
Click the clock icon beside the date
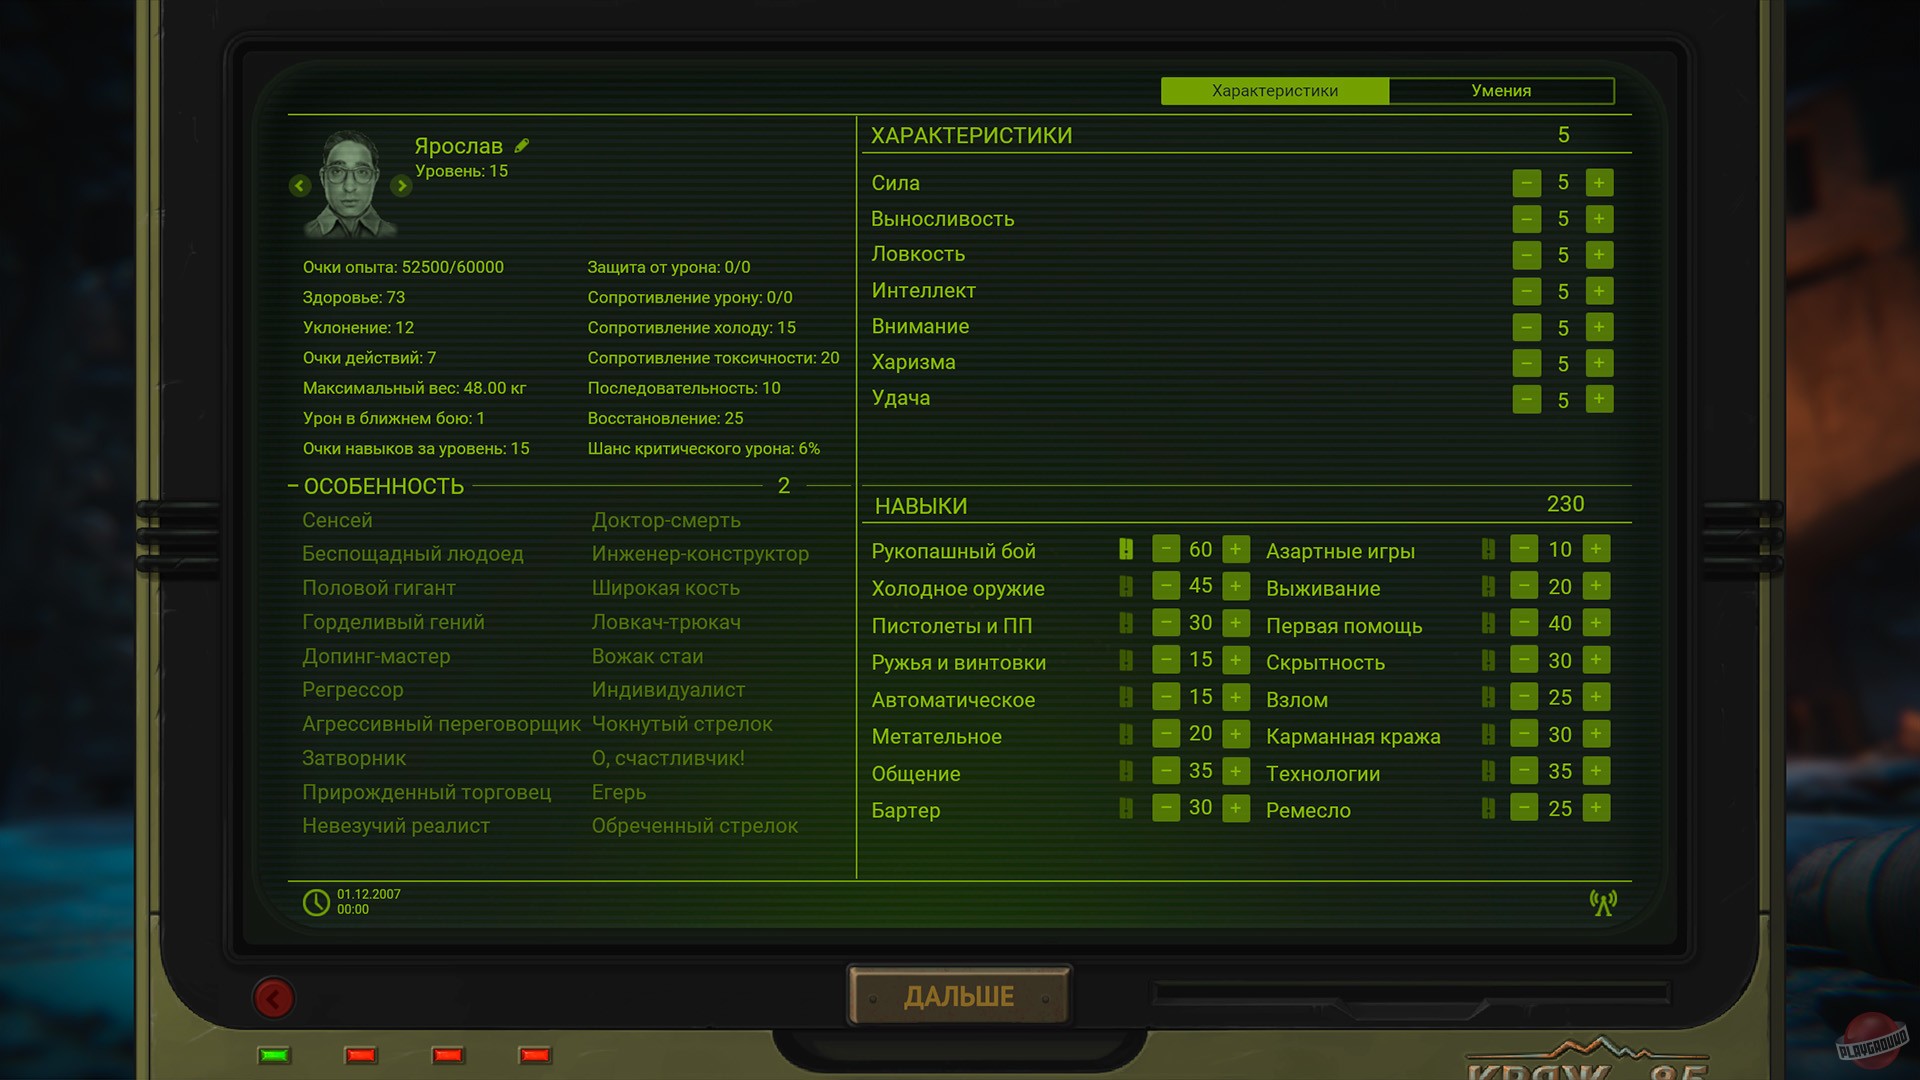pos(316,902)
